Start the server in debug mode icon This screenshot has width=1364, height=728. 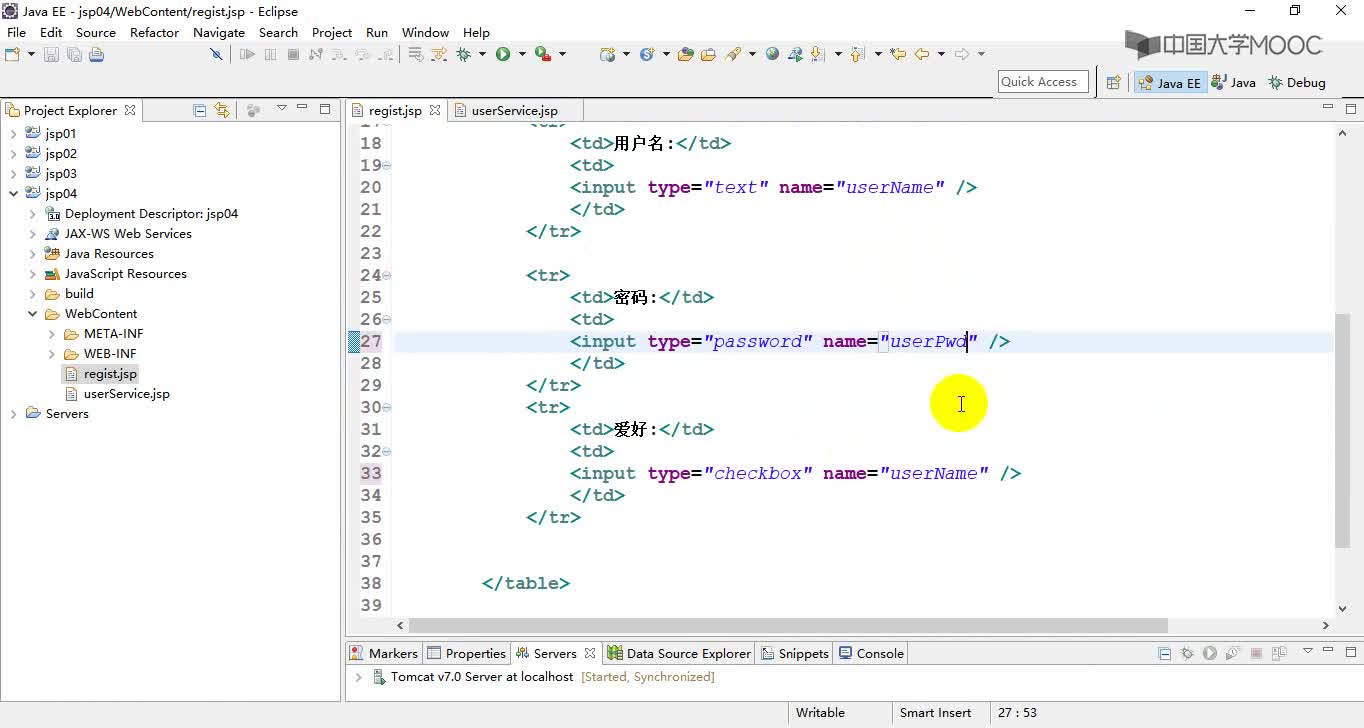point(1187,653)
